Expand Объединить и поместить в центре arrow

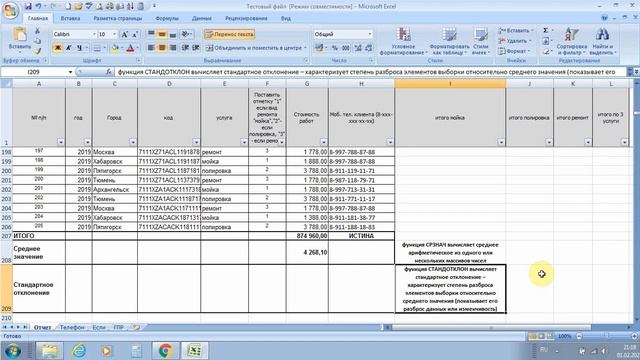(305, 48)
